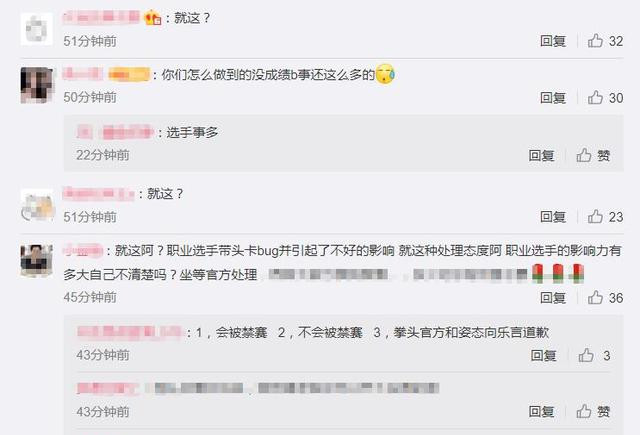
Task: Like the long comment with 36 likes
Action: [x=605, y=297]
